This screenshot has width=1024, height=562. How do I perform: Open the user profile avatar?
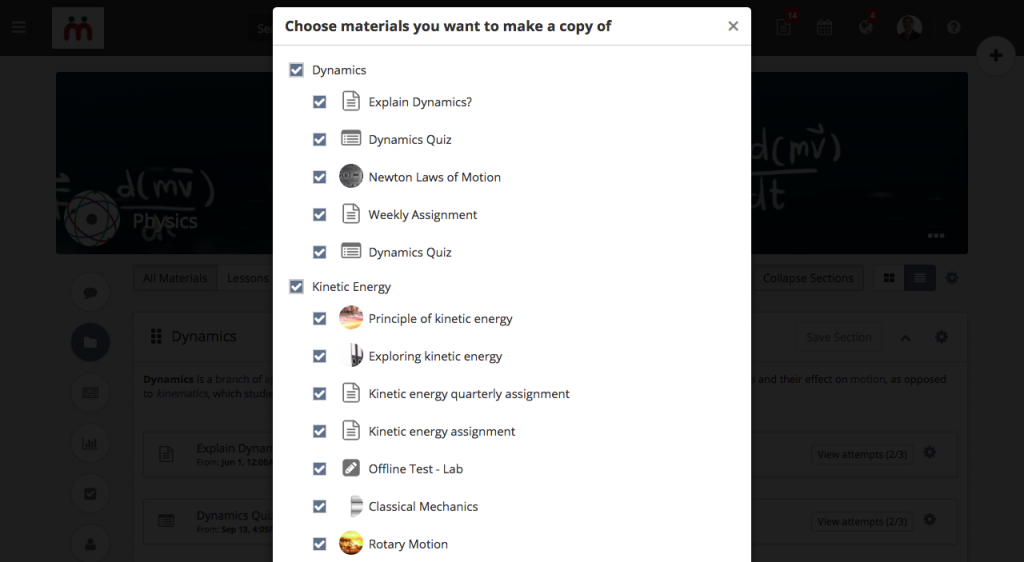point(909,27)
